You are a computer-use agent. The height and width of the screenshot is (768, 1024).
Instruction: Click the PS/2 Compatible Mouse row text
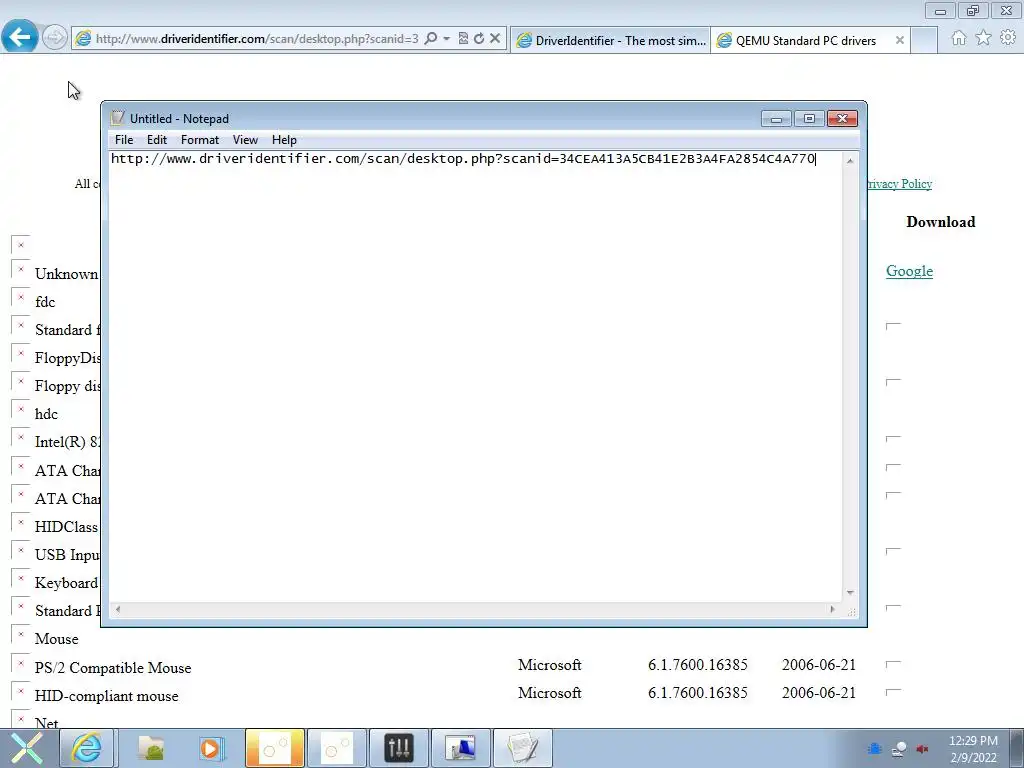pyautogui.click(x=113, y=668)
